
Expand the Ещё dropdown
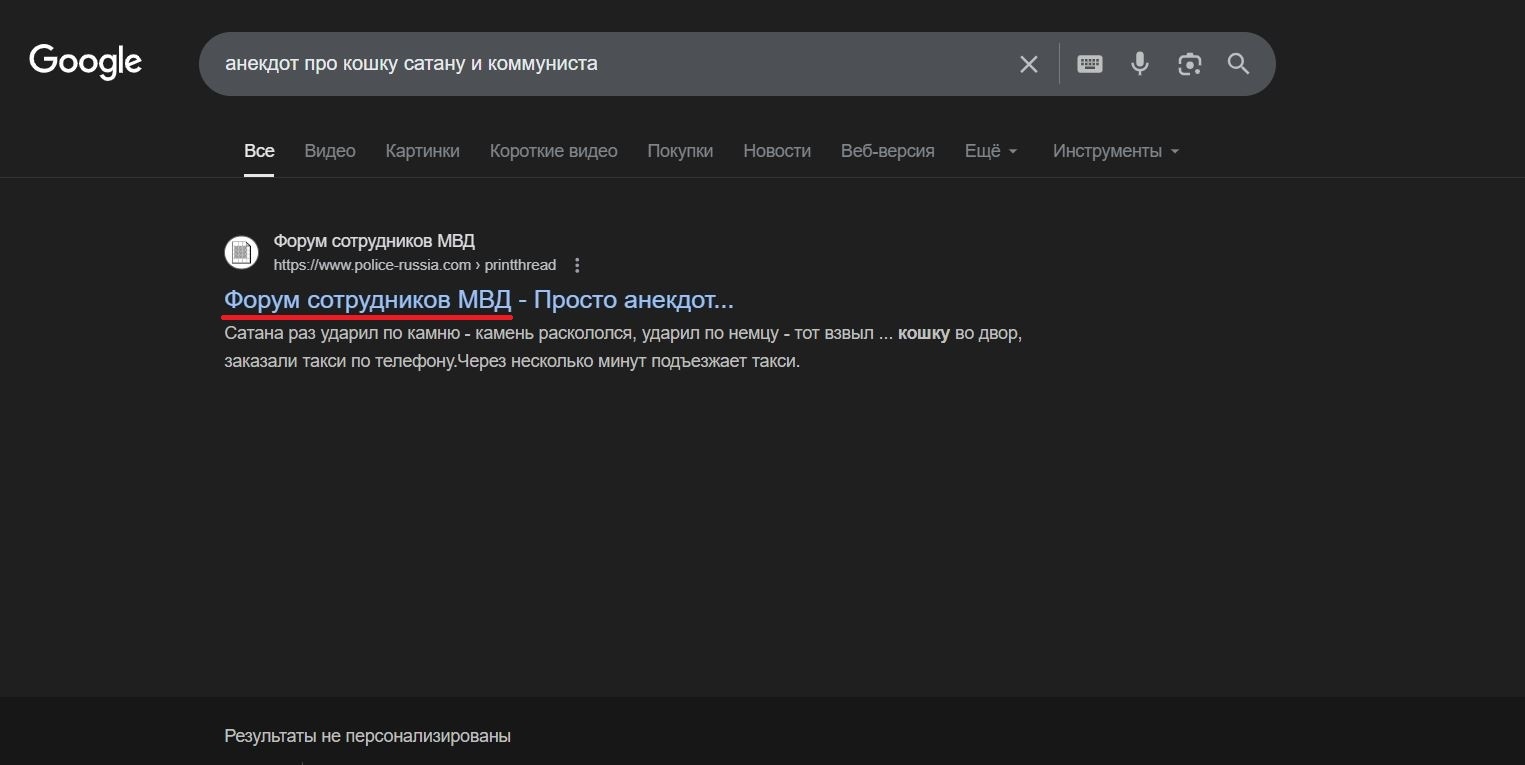990,151
